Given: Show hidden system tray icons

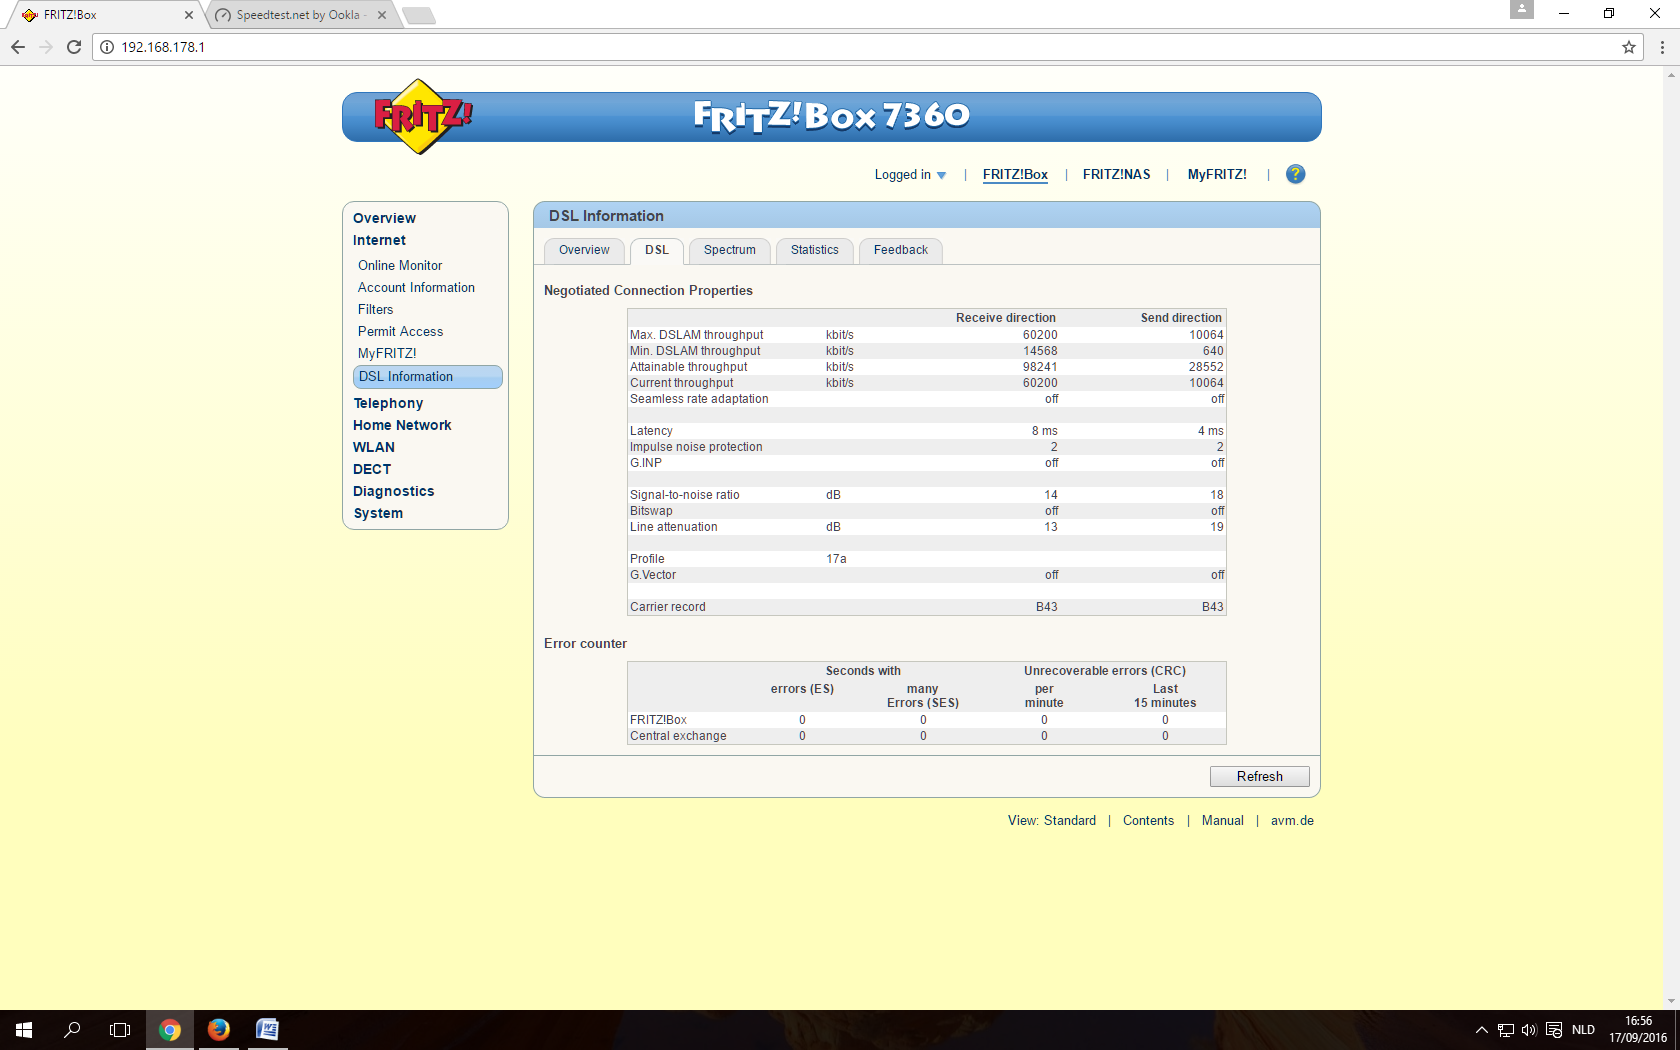Looking at the screenshot, I should pyautogui.click(x=1481, y=1030).
